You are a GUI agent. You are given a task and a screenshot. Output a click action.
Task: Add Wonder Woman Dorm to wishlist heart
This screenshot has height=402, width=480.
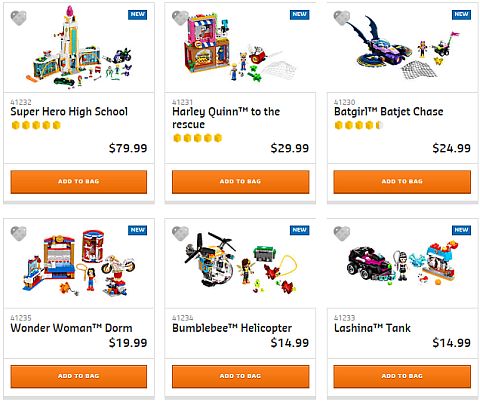click(18, 233)
